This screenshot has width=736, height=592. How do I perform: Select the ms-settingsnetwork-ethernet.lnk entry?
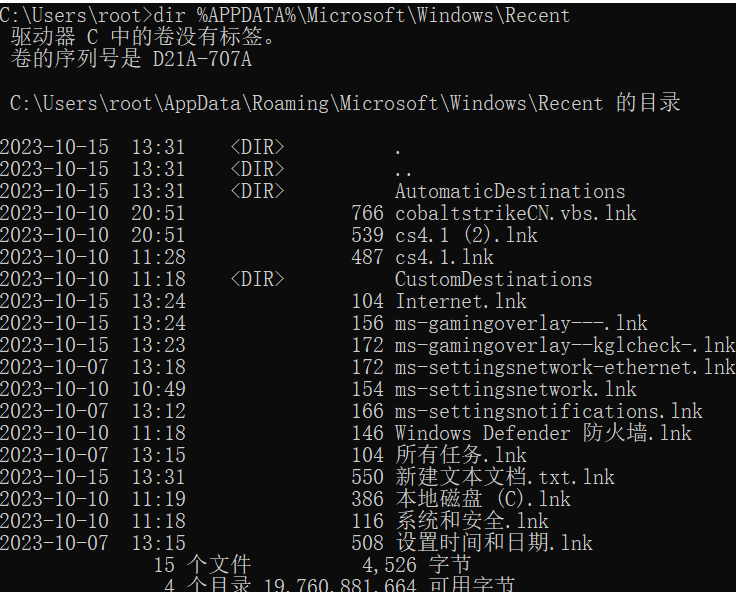tap(565, 367)
